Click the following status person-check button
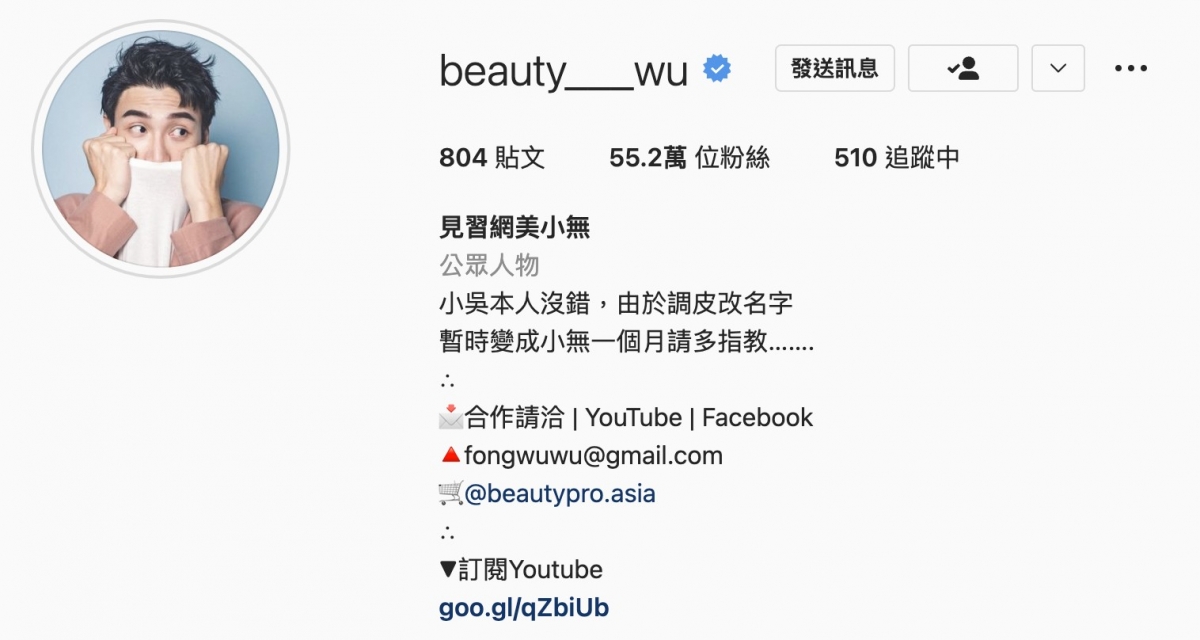The width and height of the screenshot is (1200, 640). (x=963, y=68)
